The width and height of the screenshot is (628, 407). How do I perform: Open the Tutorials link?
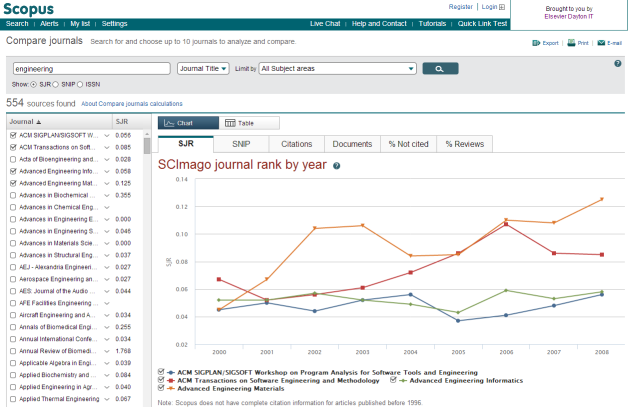point(432,24)
